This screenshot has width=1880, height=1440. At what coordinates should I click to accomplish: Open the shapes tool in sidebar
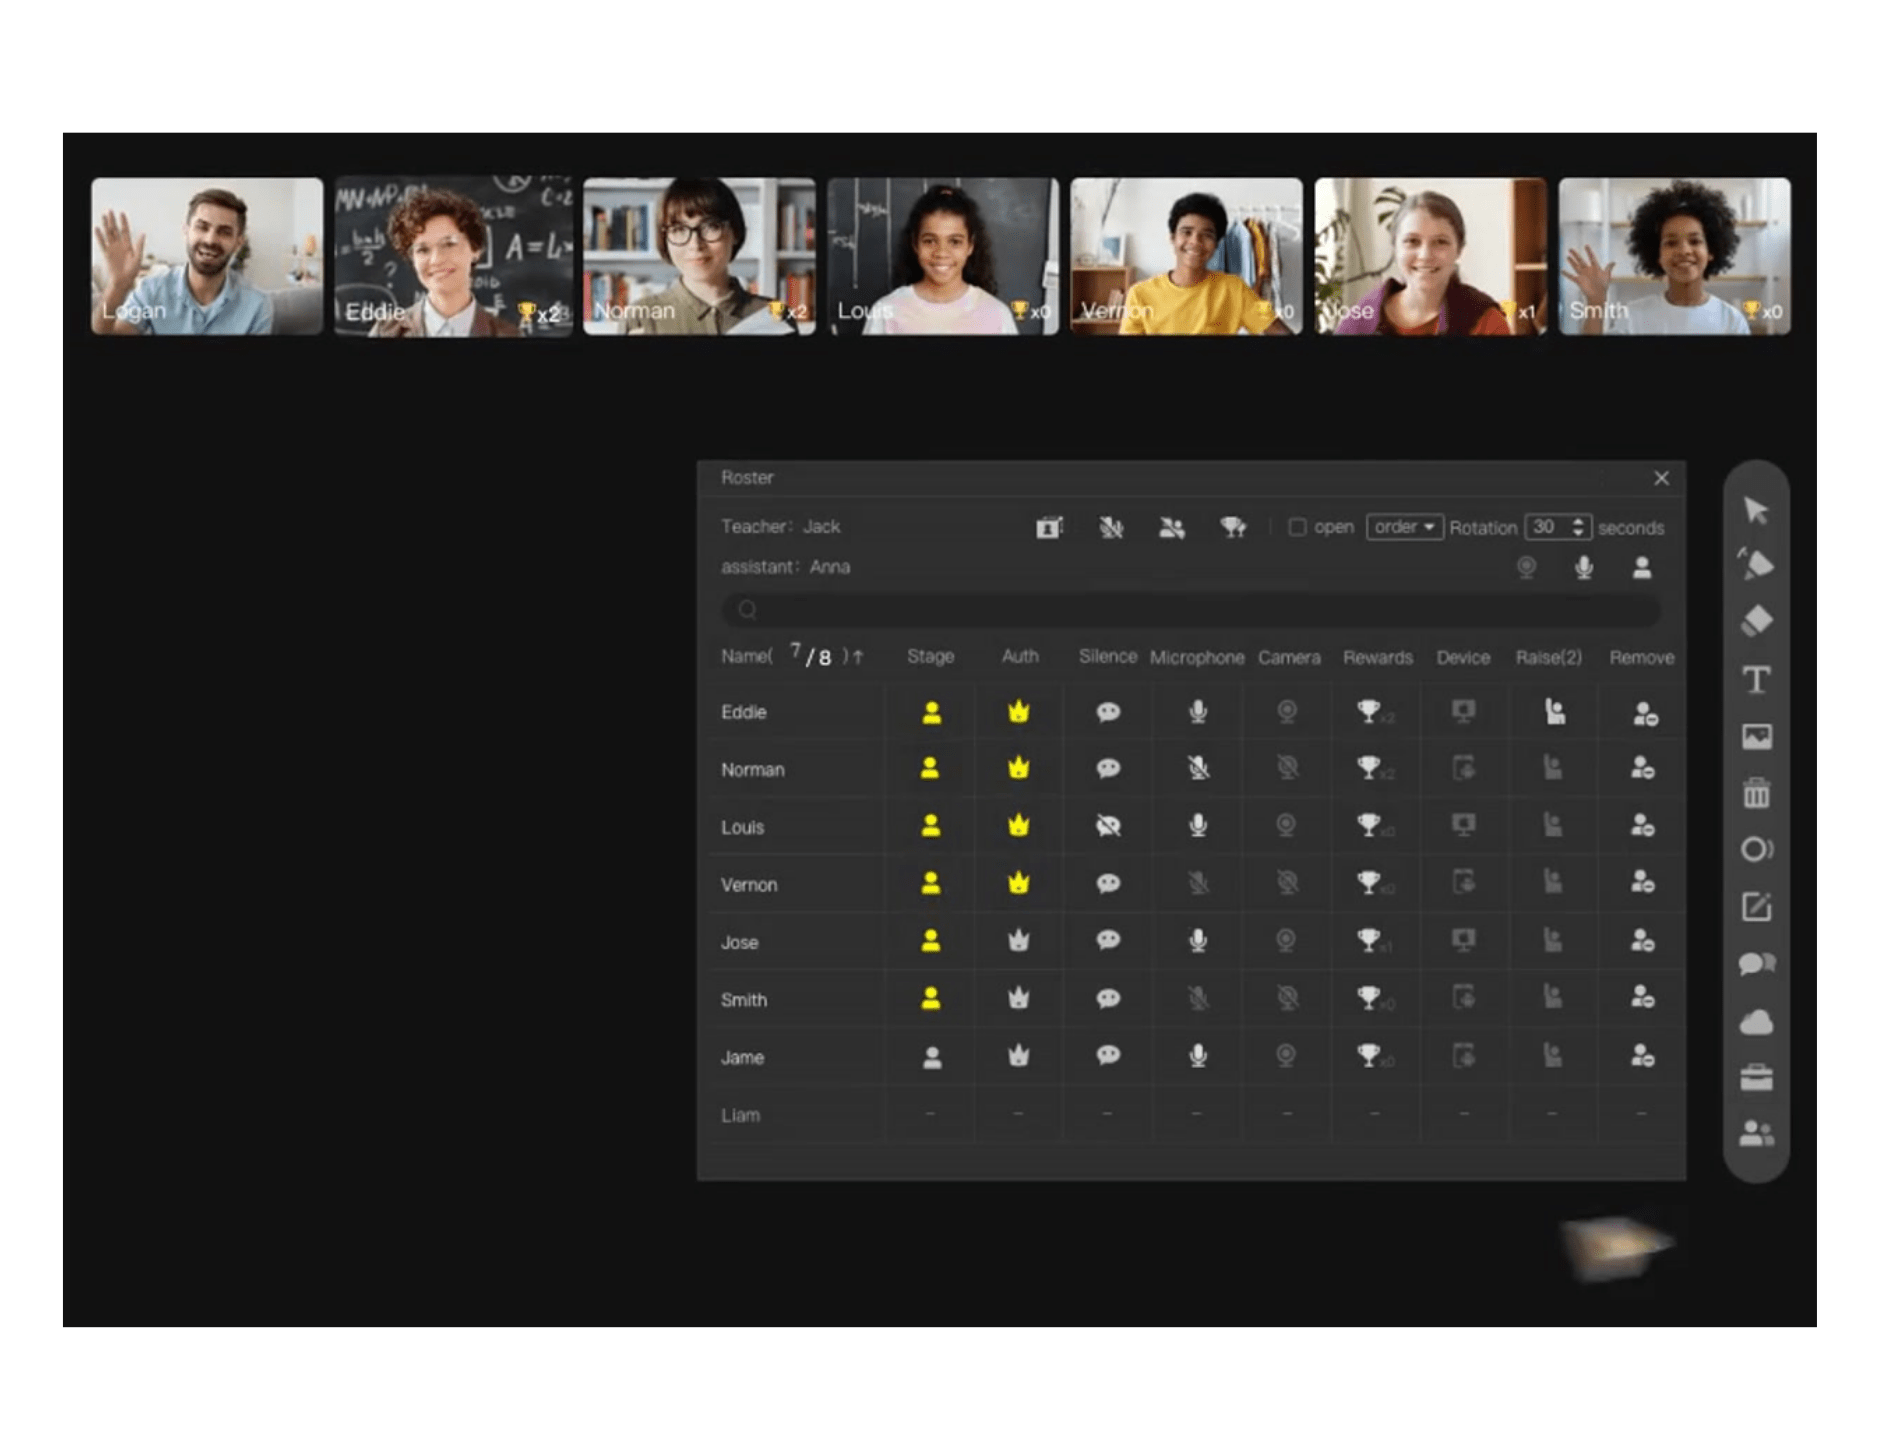coord(1757,850)
